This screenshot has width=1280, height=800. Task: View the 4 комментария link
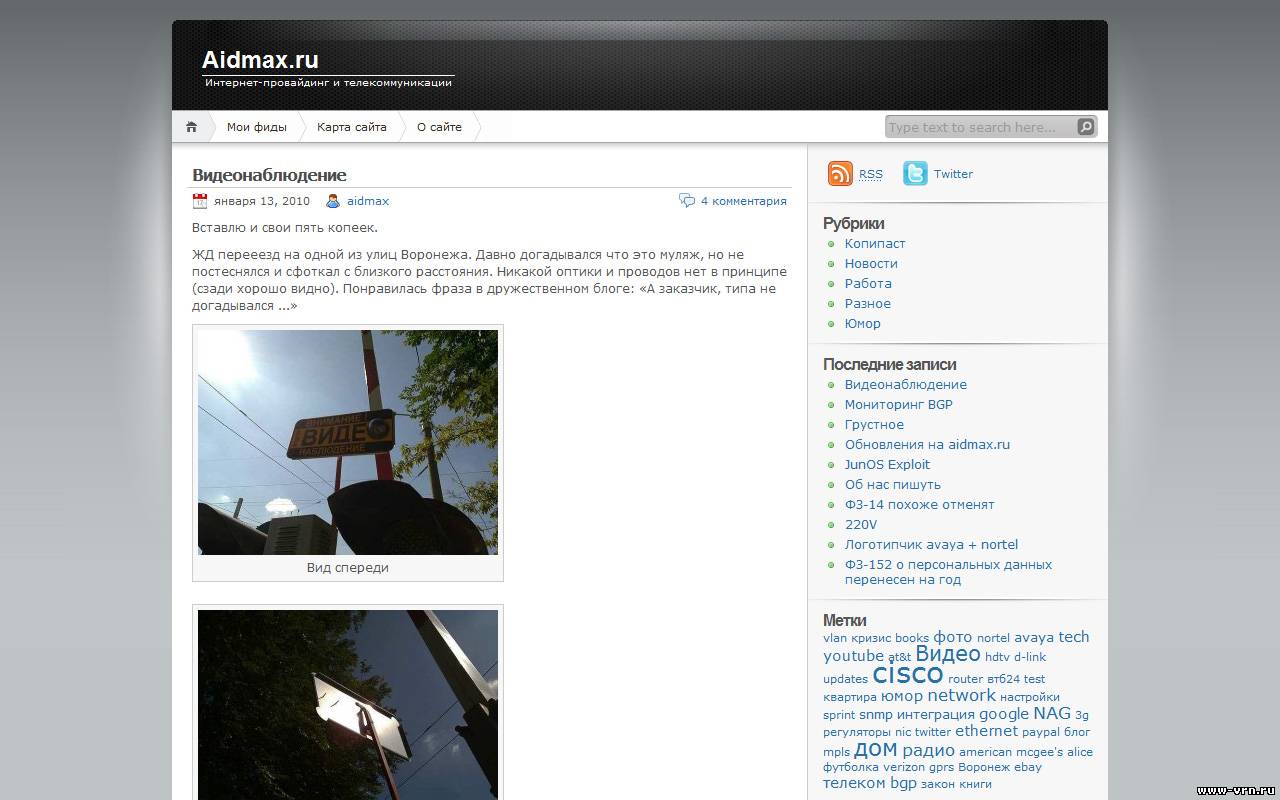click(x=743, y=201)
